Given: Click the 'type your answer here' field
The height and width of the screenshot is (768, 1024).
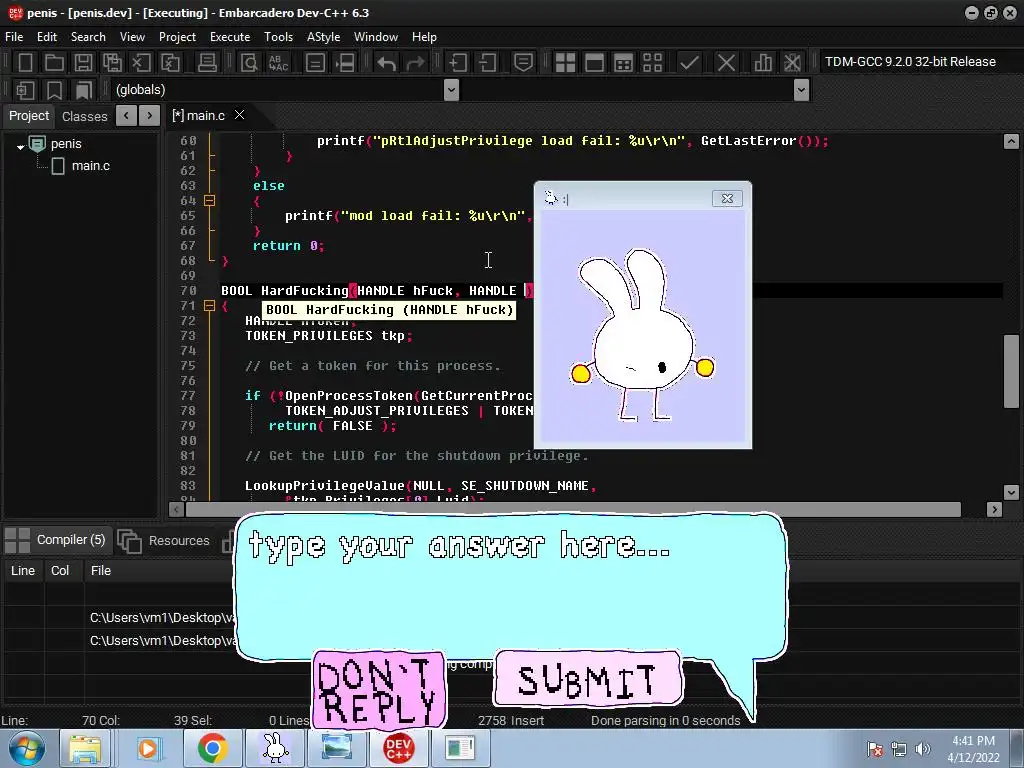Looking at the screenshot, I should [511, 585].
